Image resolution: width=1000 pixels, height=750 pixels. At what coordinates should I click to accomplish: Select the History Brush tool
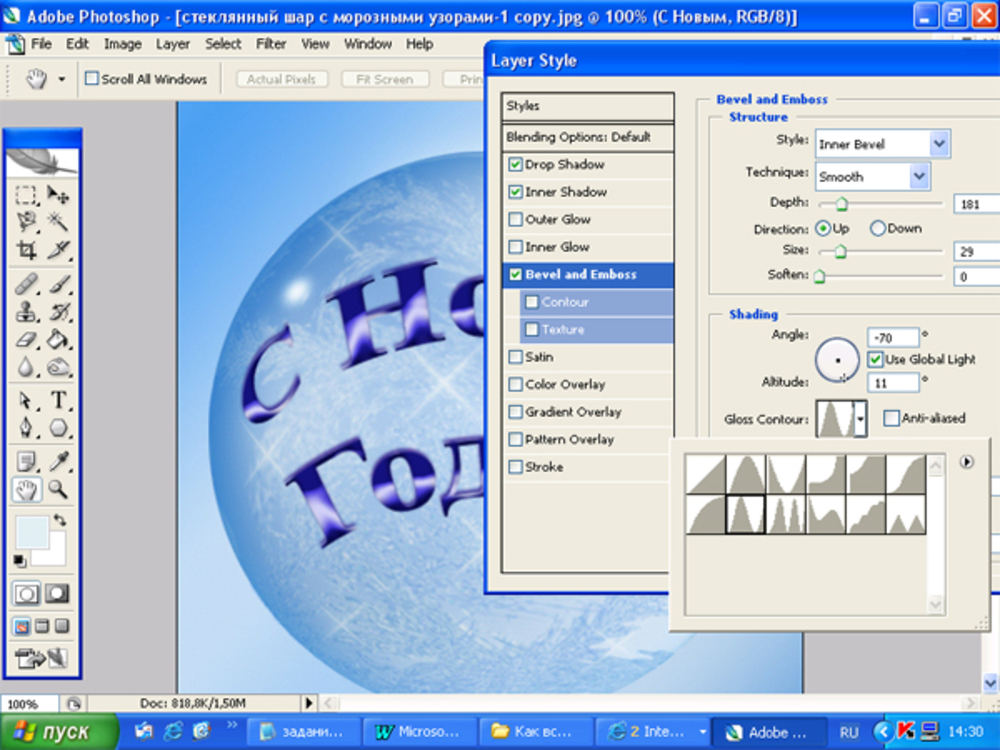(x=59, y=312)
